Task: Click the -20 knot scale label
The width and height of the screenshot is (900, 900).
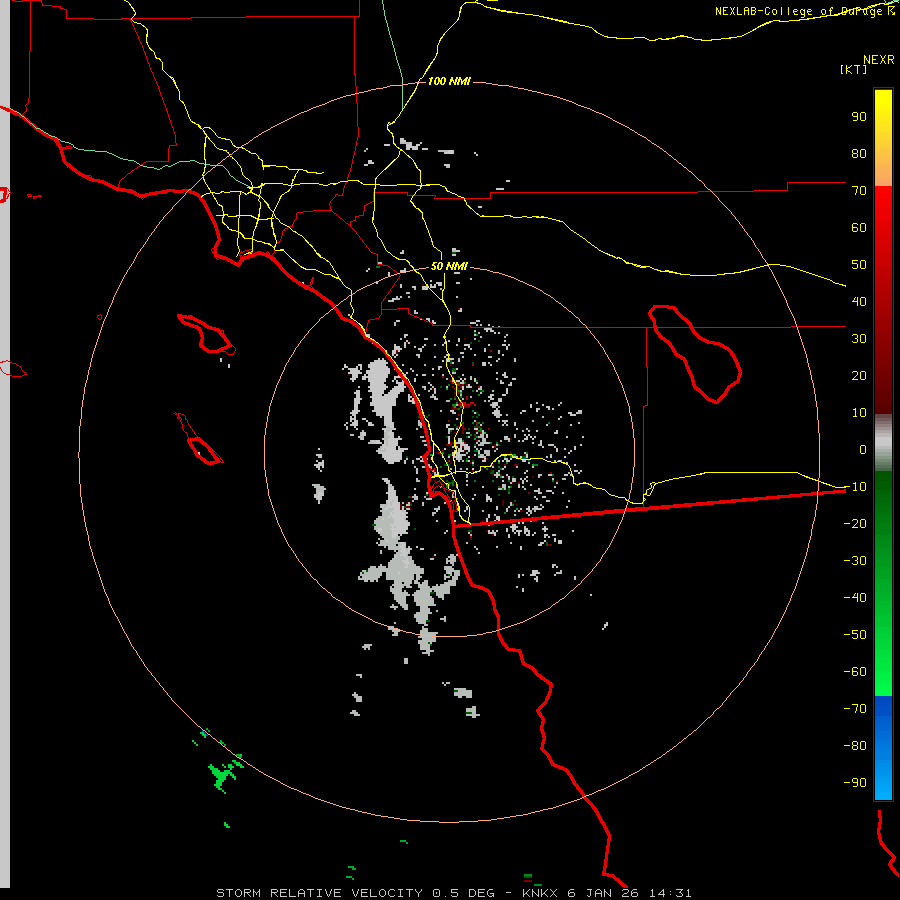Action: tap(855, 523)
